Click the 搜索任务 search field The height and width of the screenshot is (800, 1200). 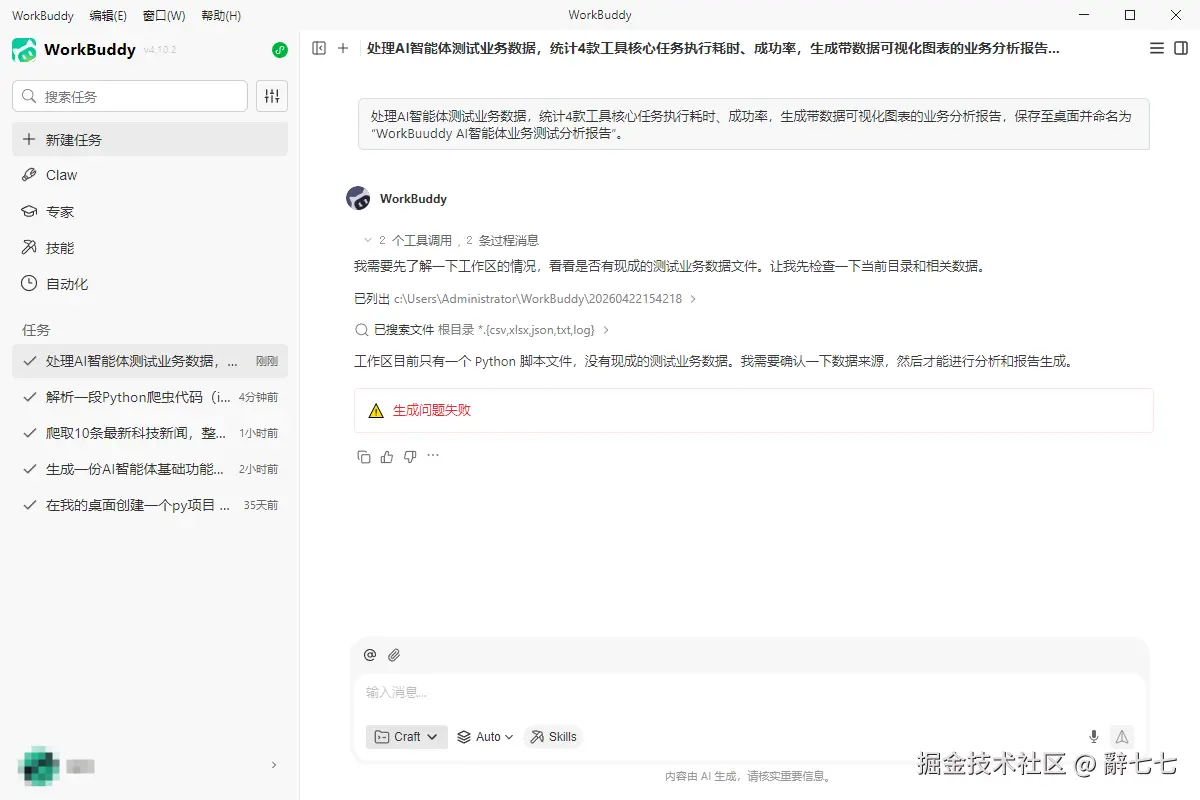[130, 96]
